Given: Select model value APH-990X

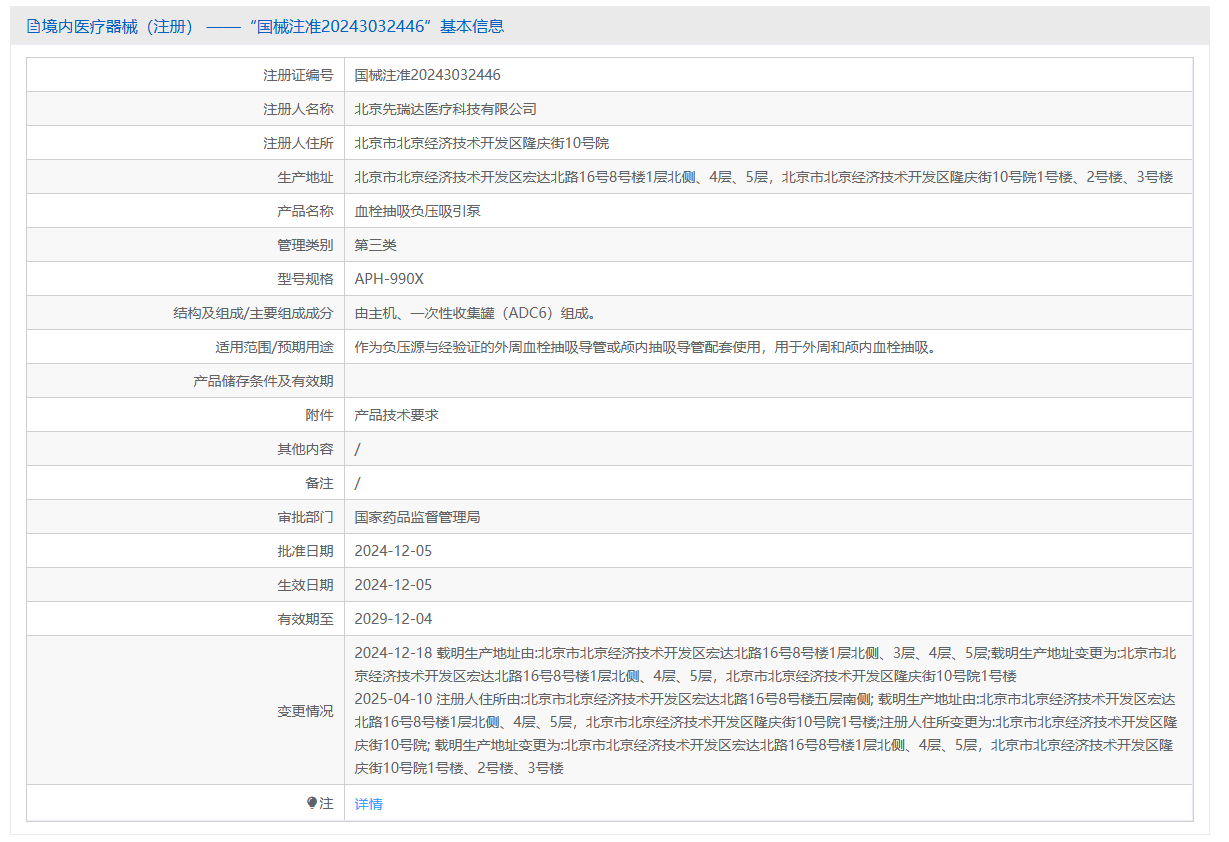Looking at the screenshot, I should (x=389, y=279).
